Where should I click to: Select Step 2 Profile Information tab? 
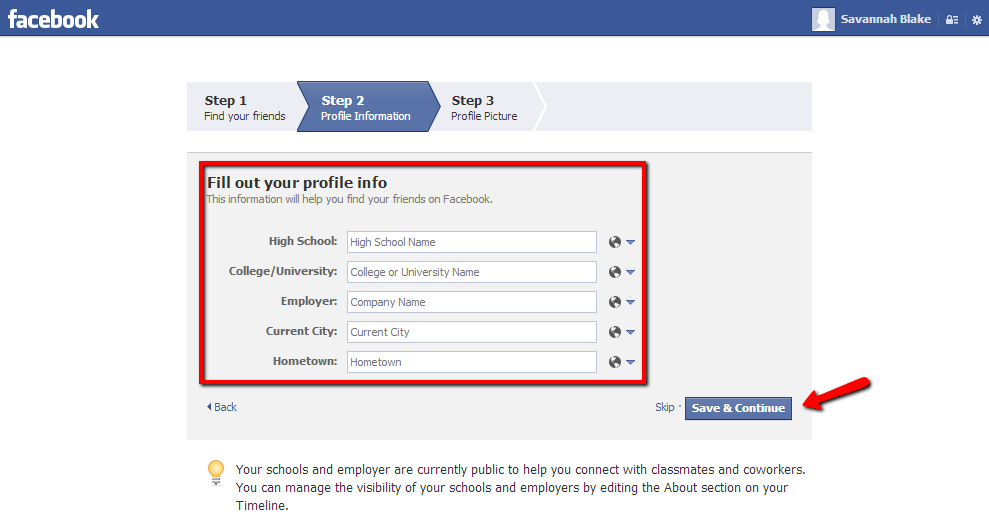[366, 107]
